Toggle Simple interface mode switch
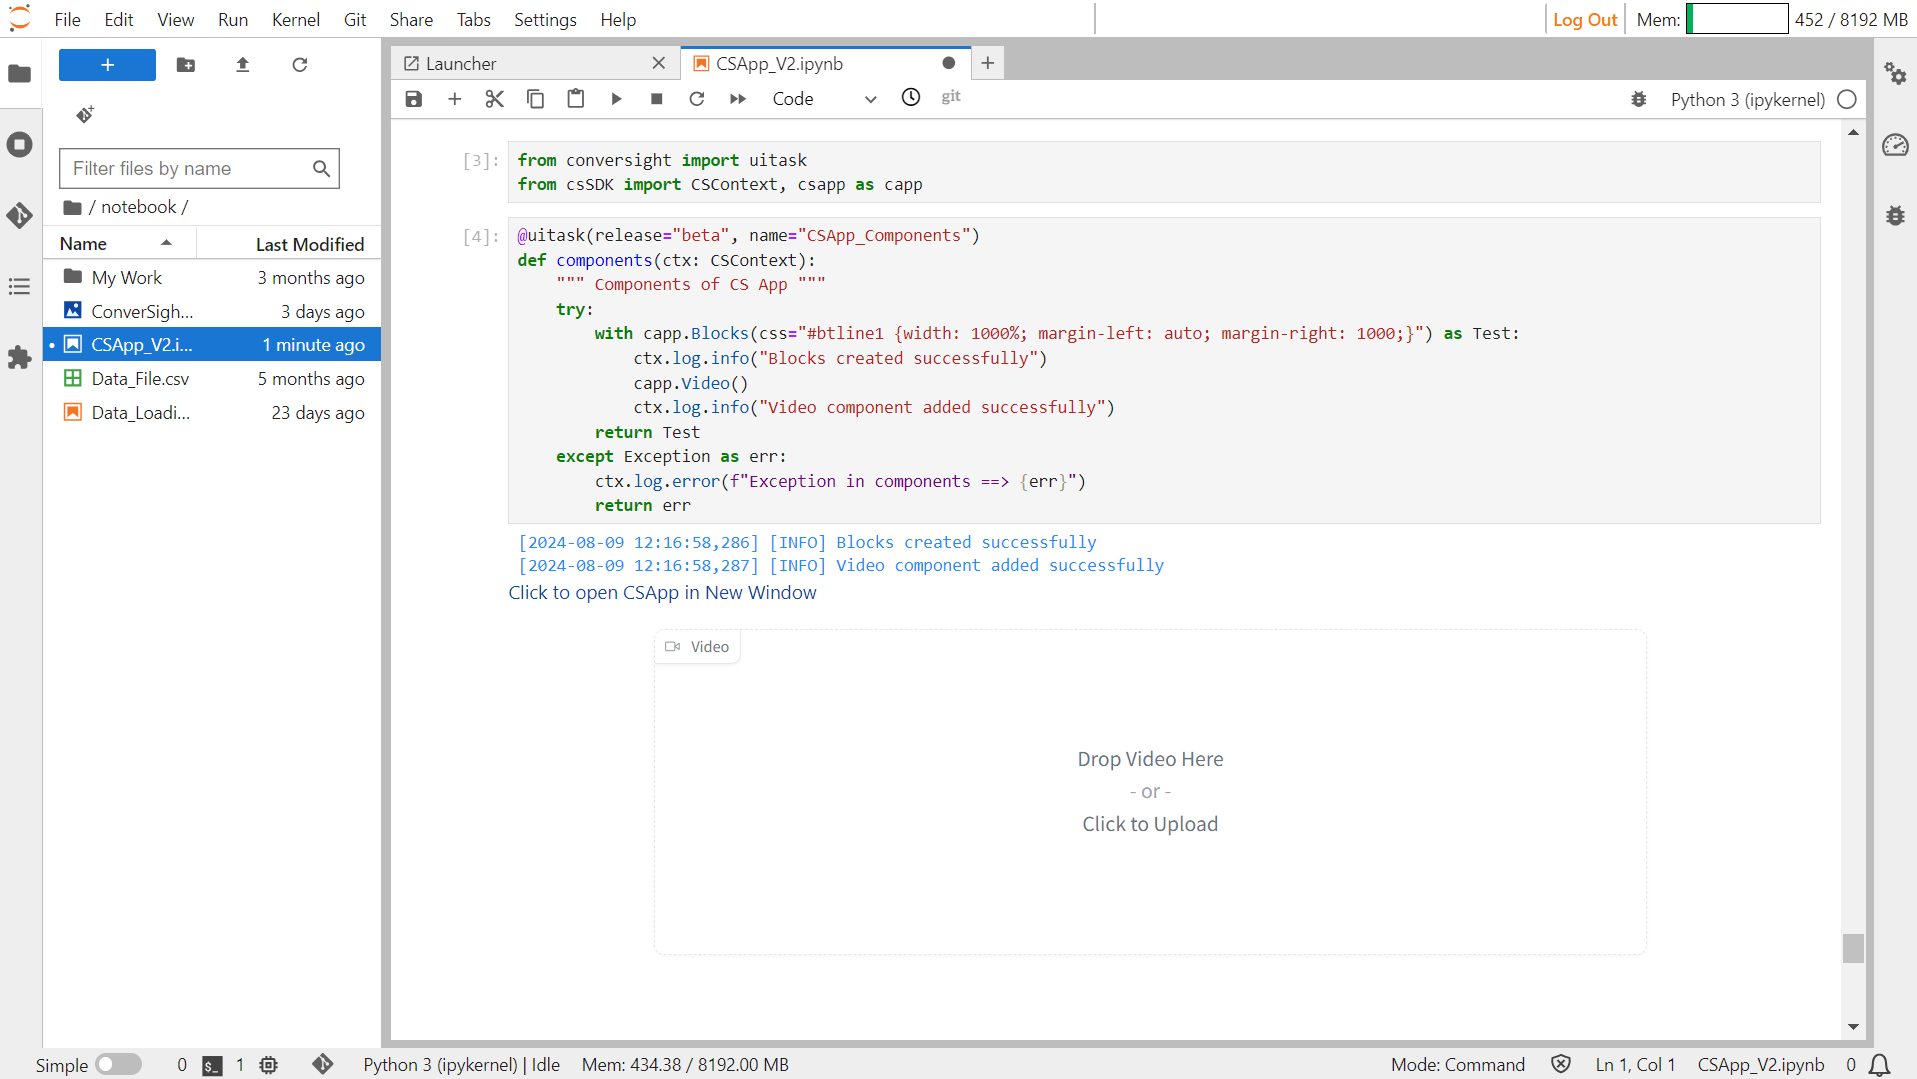The image size is (1917, 1079). pyautogui.click(x=118, y=1065)
